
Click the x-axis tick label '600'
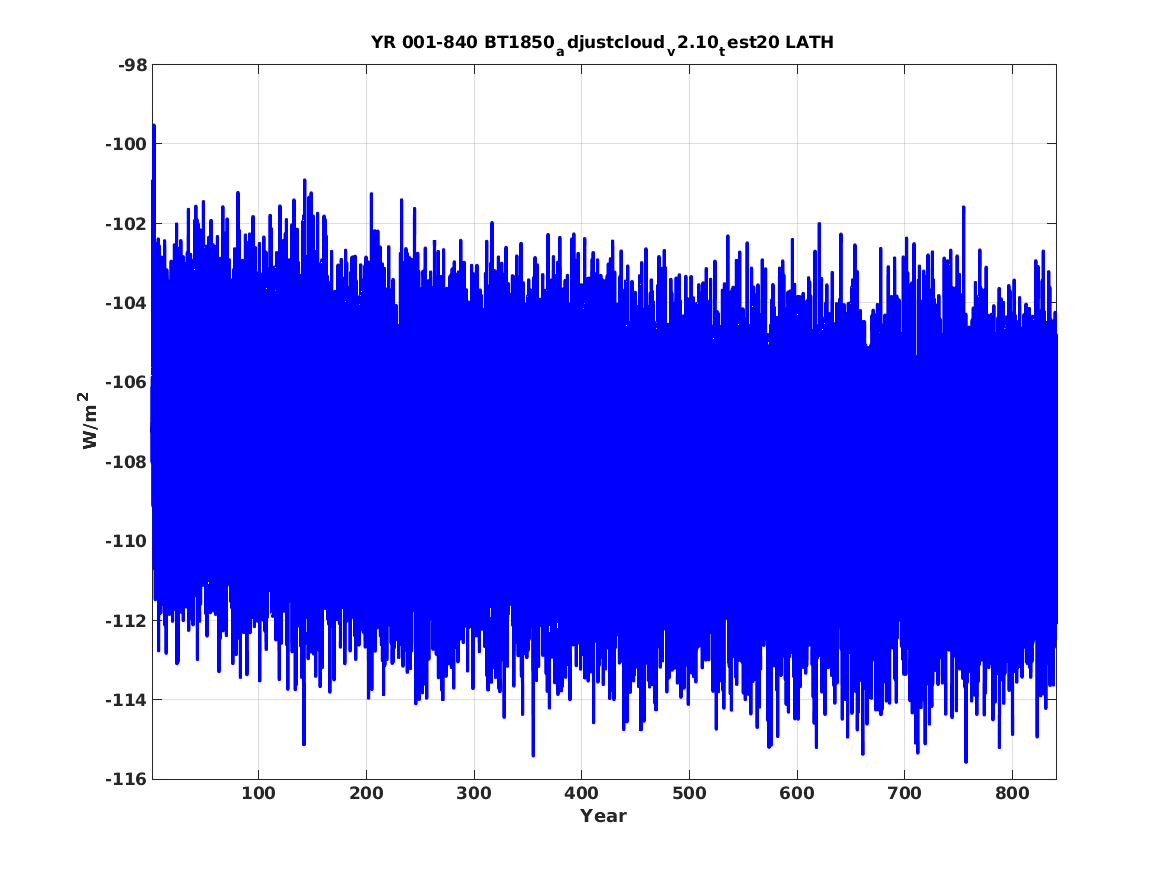pyautogui.click(x=797, y=793)
